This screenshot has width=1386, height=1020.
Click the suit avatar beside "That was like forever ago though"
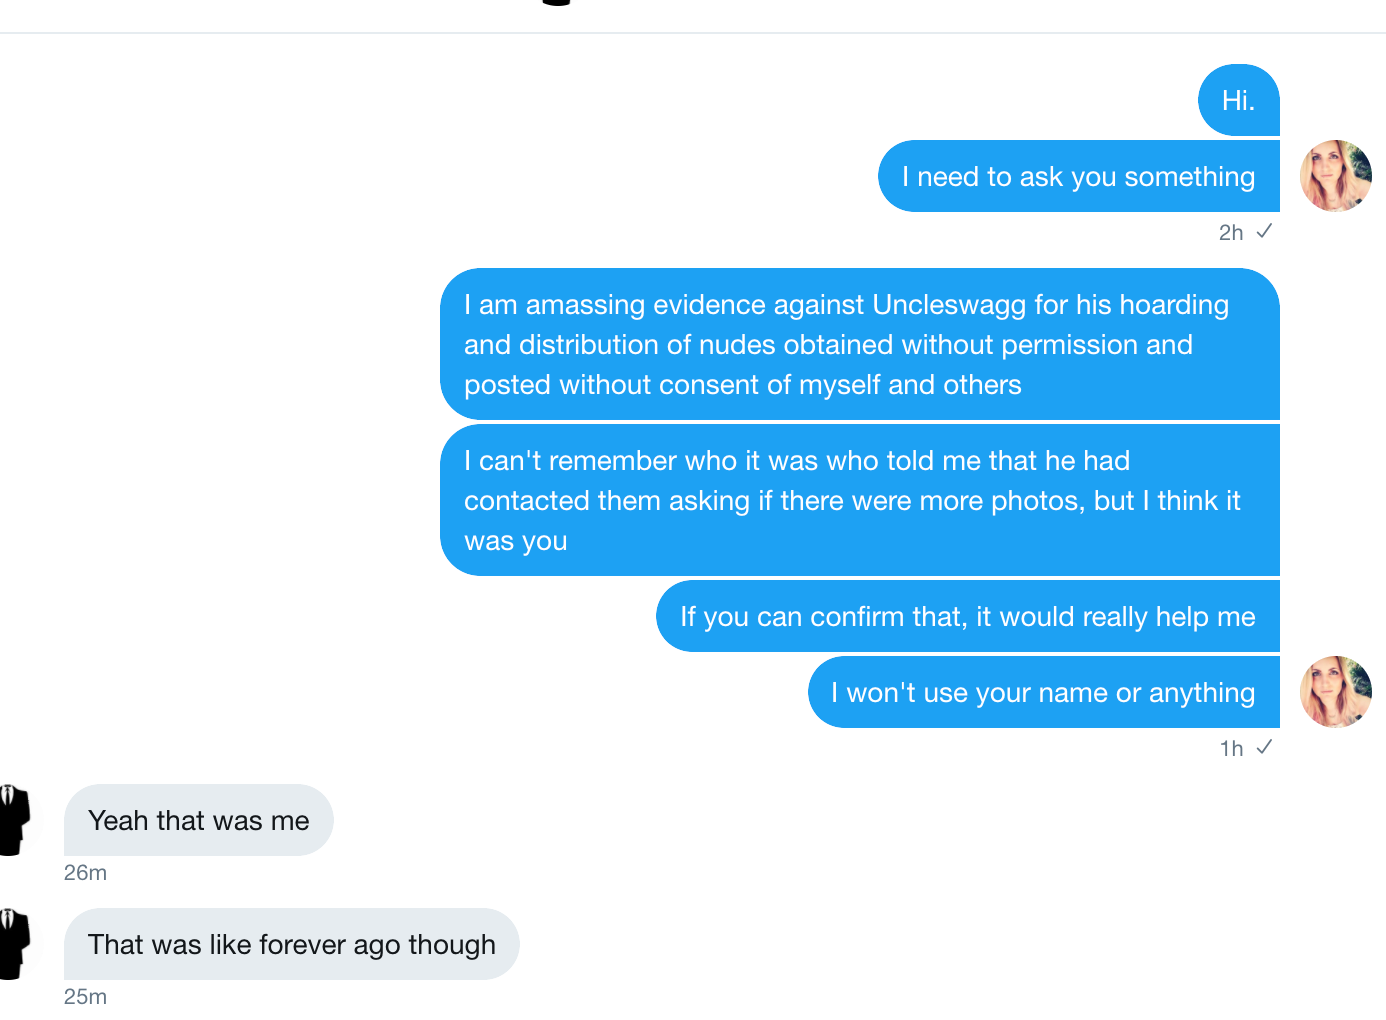(14, 944)
